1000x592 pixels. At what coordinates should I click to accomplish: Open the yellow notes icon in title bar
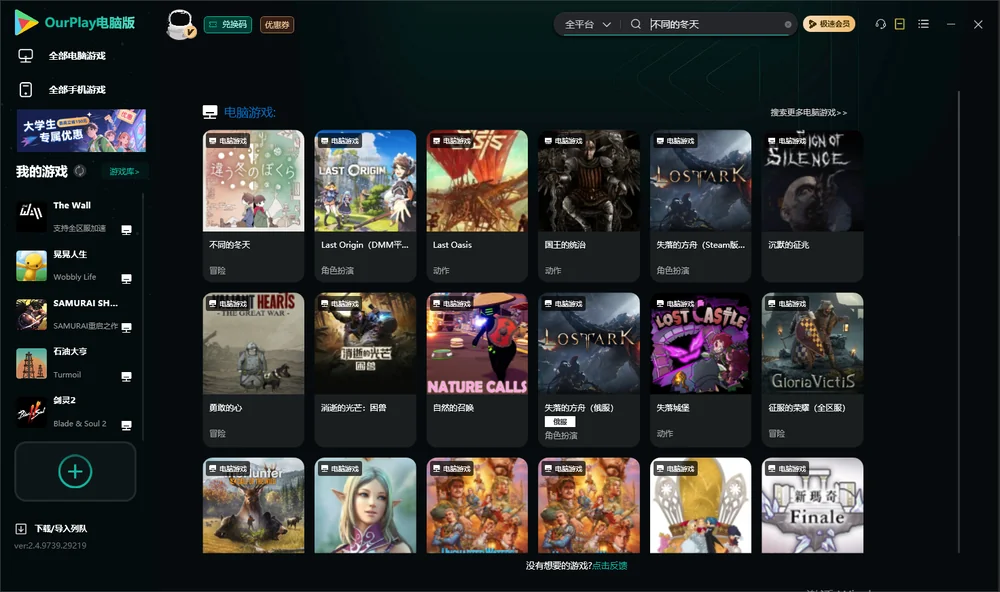[900, 24]
